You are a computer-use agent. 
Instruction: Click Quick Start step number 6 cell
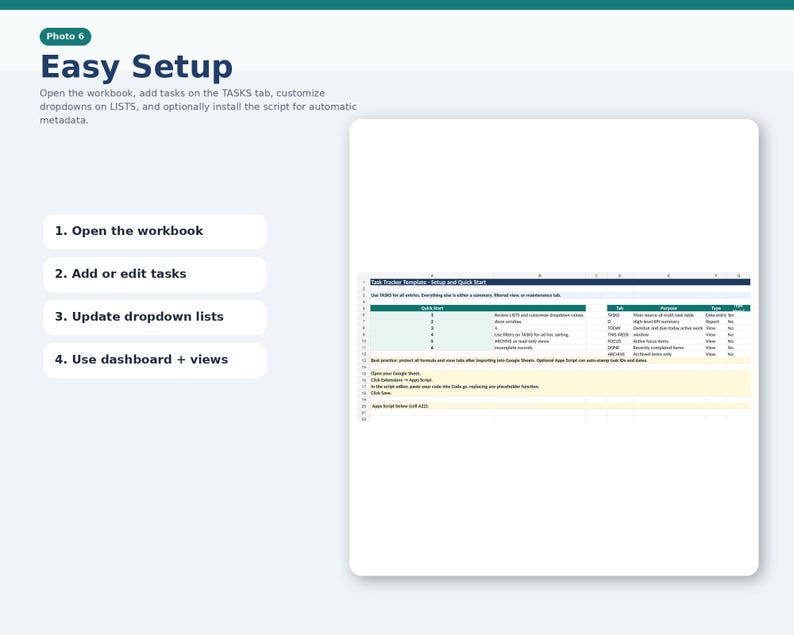coord(432,348)
